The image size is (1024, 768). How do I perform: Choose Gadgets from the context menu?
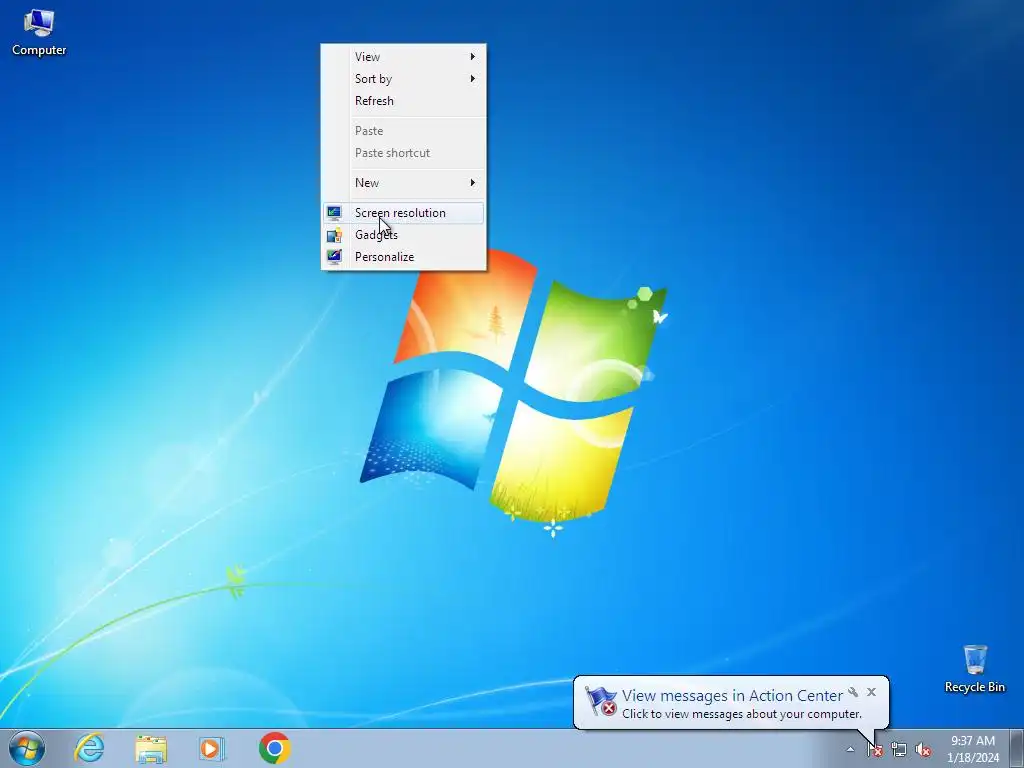click(404, 235)
